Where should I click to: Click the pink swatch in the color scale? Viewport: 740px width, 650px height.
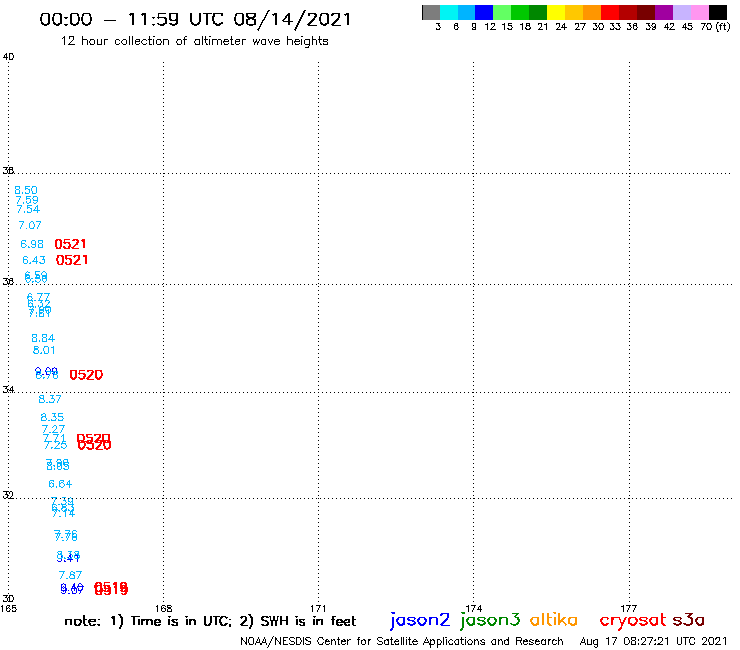click(x=700, y=12)
